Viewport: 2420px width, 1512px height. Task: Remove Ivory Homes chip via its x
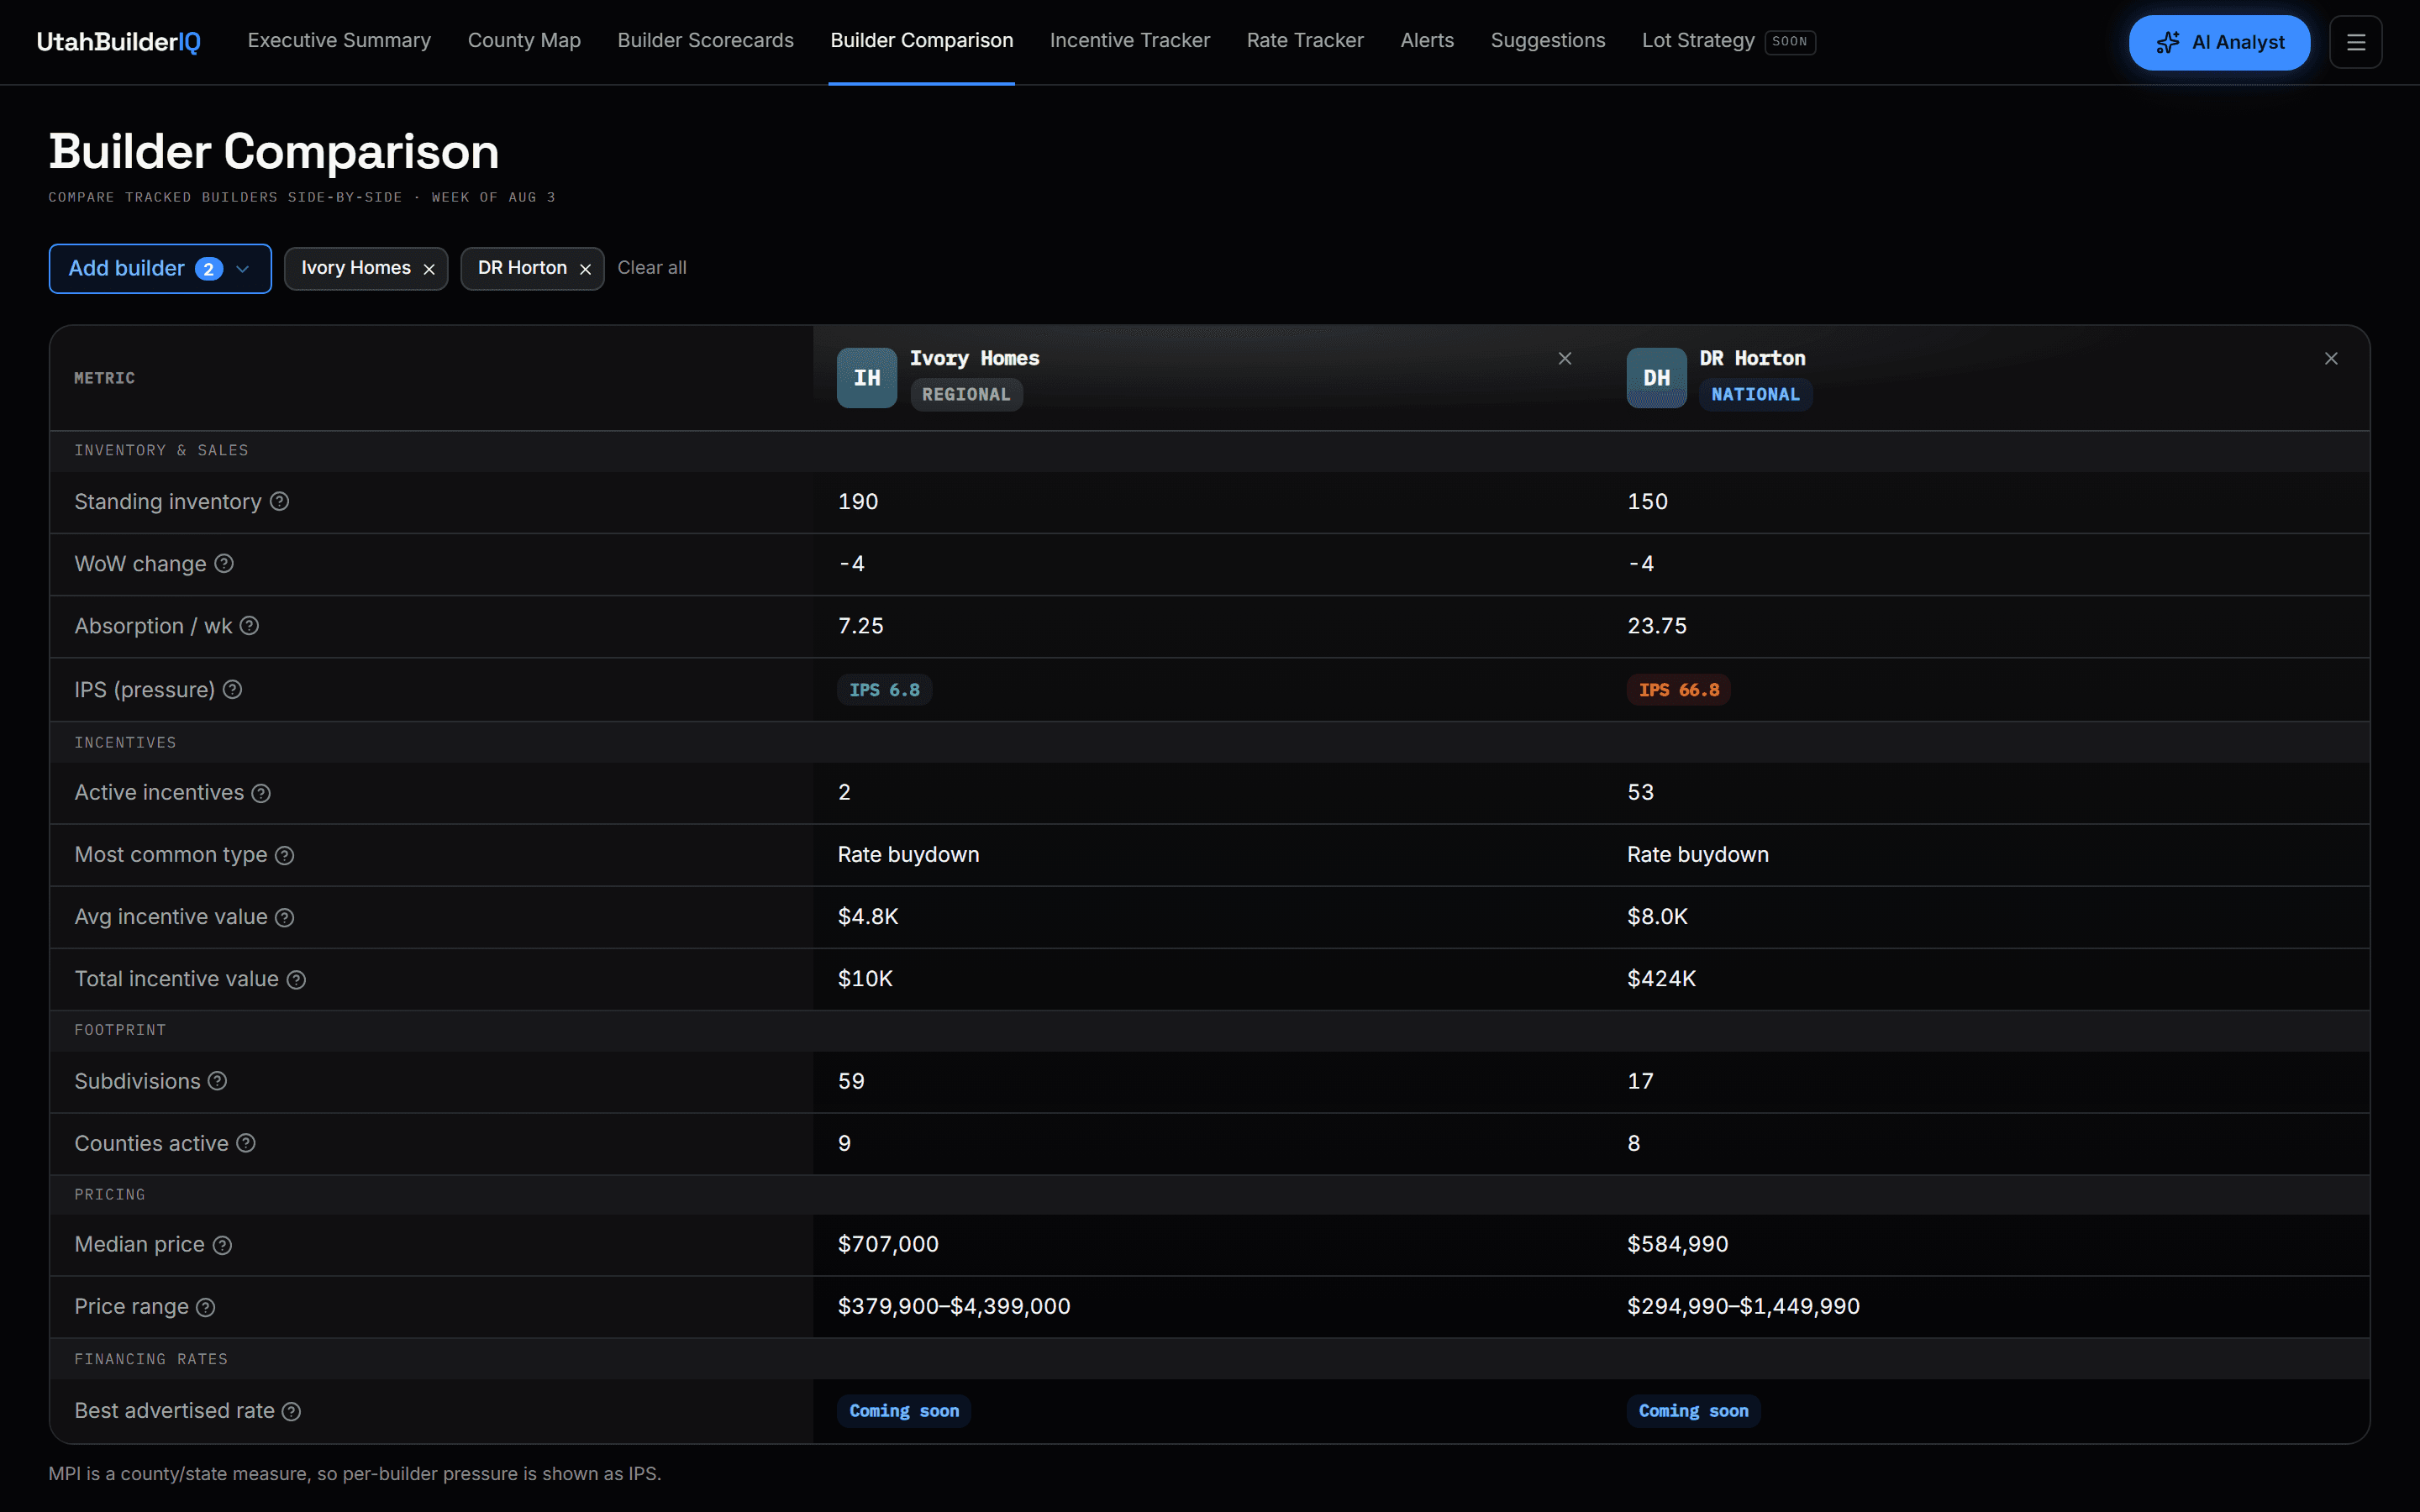(429, 269)
